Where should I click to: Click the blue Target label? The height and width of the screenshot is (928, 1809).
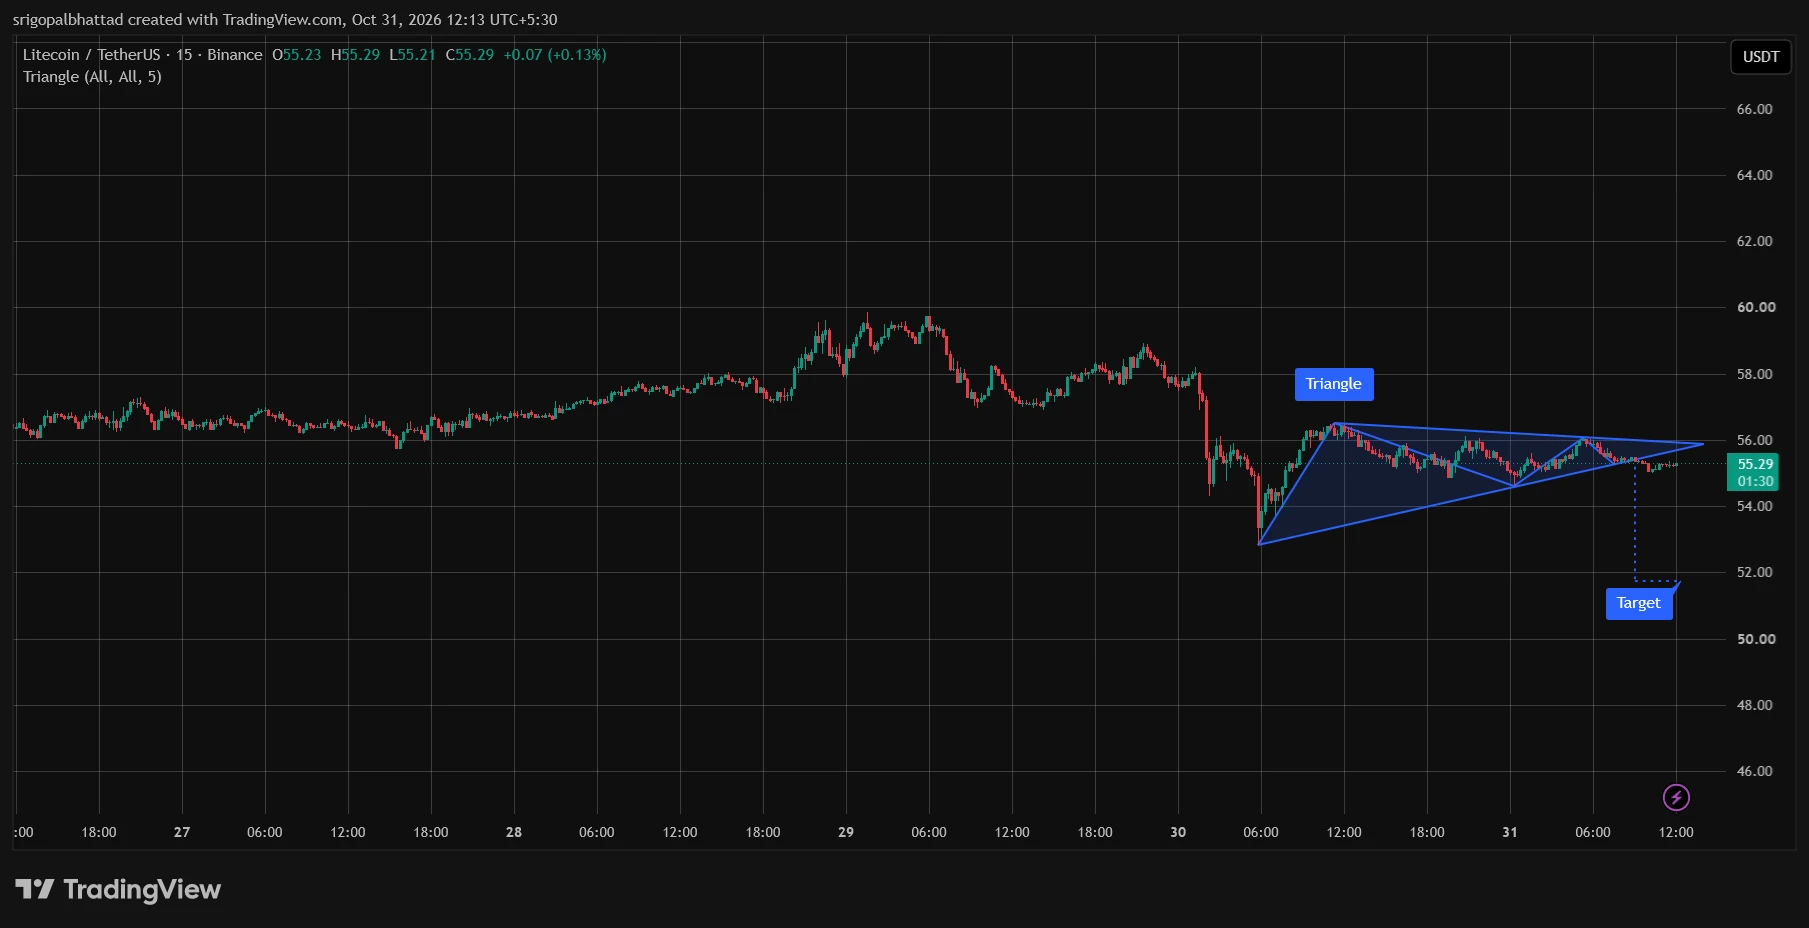[1638, 603]
